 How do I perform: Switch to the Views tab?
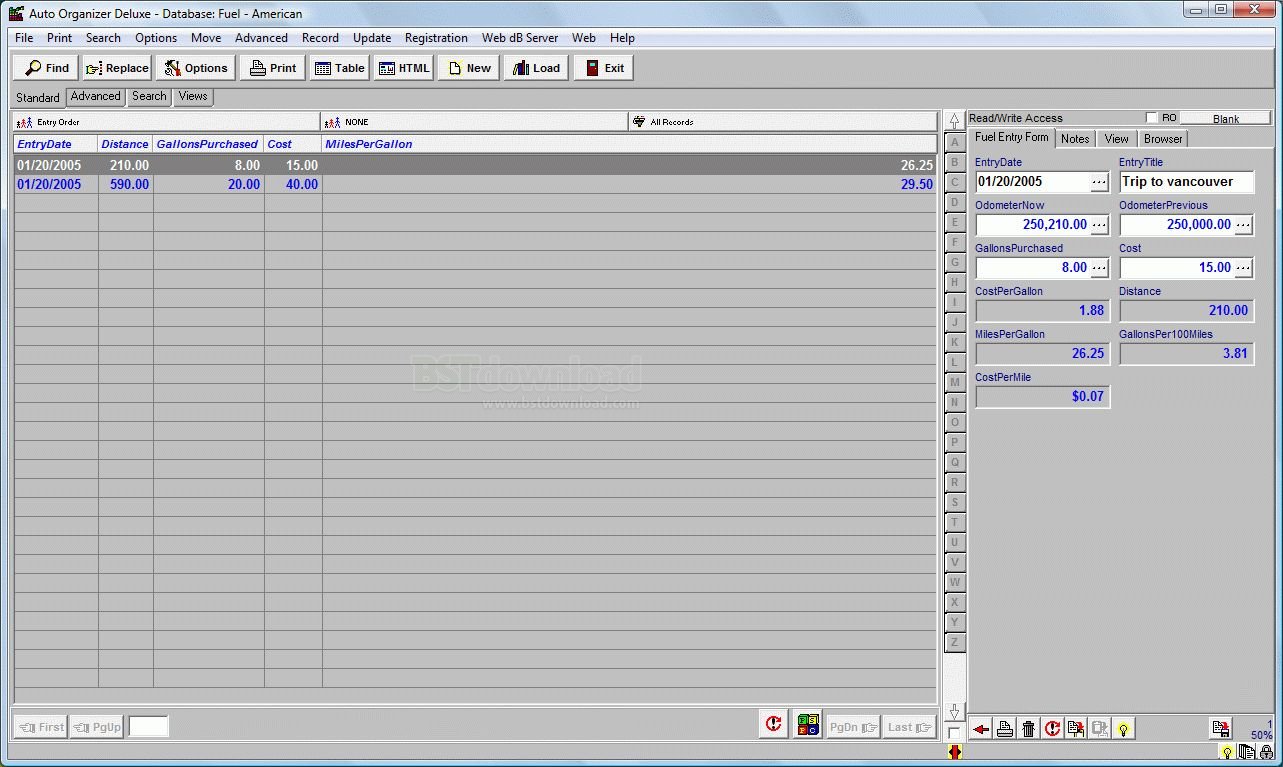[193, 97]
